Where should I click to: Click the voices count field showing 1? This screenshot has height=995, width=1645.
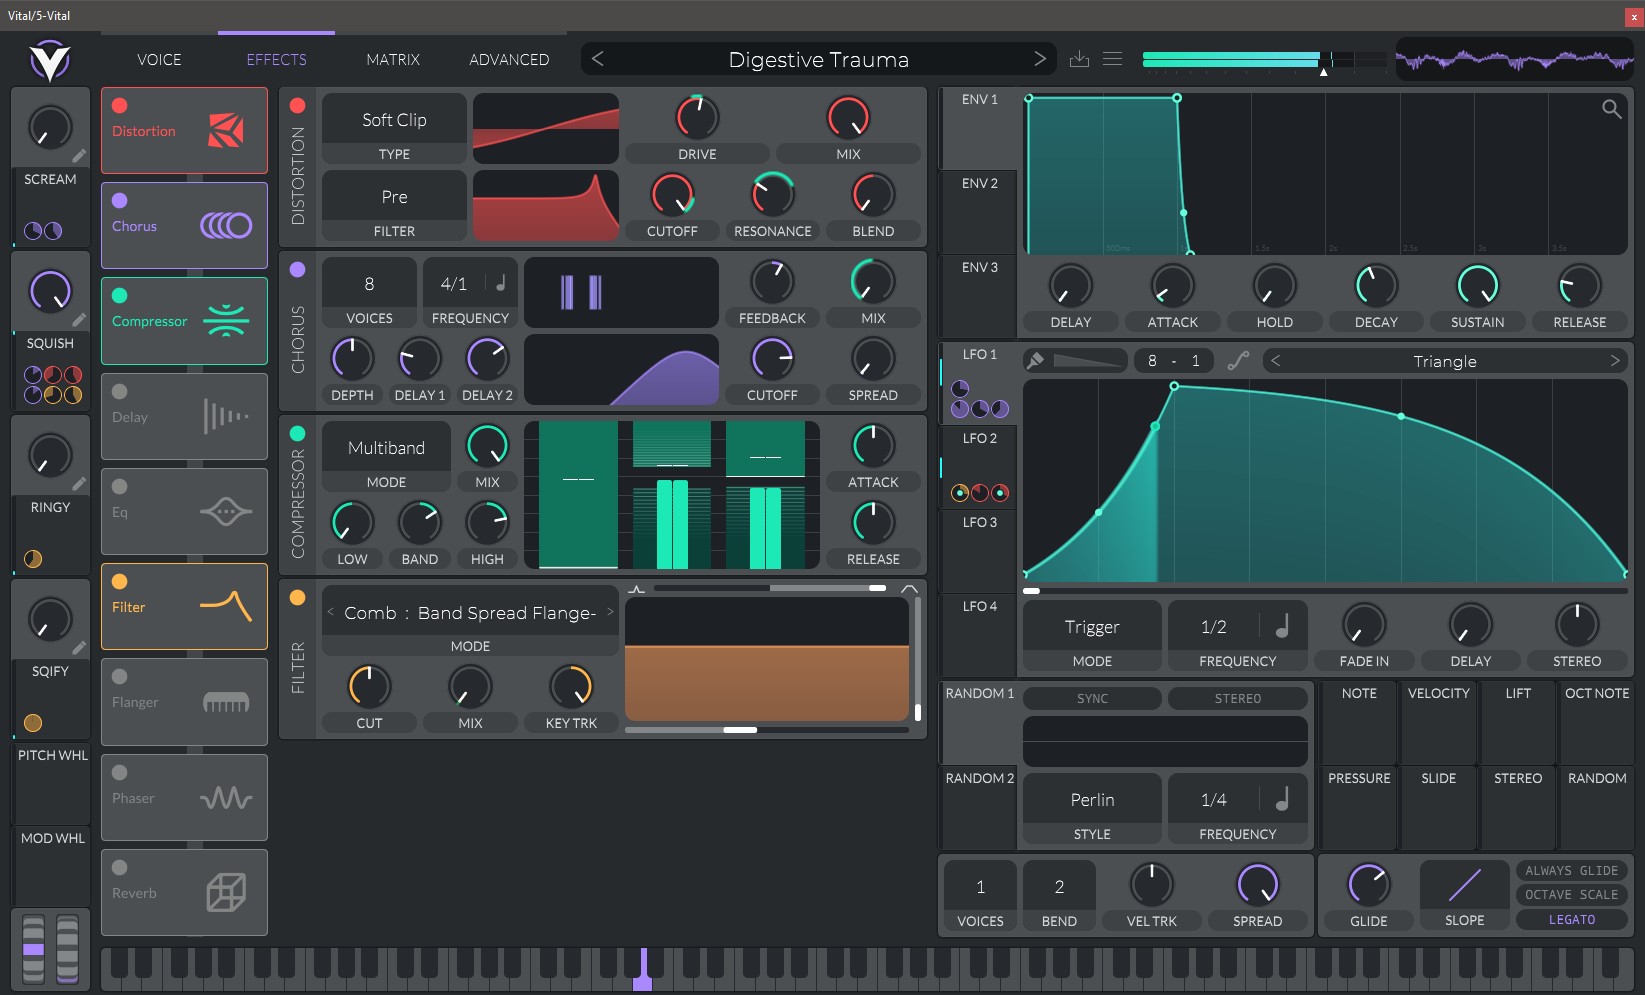980,886
